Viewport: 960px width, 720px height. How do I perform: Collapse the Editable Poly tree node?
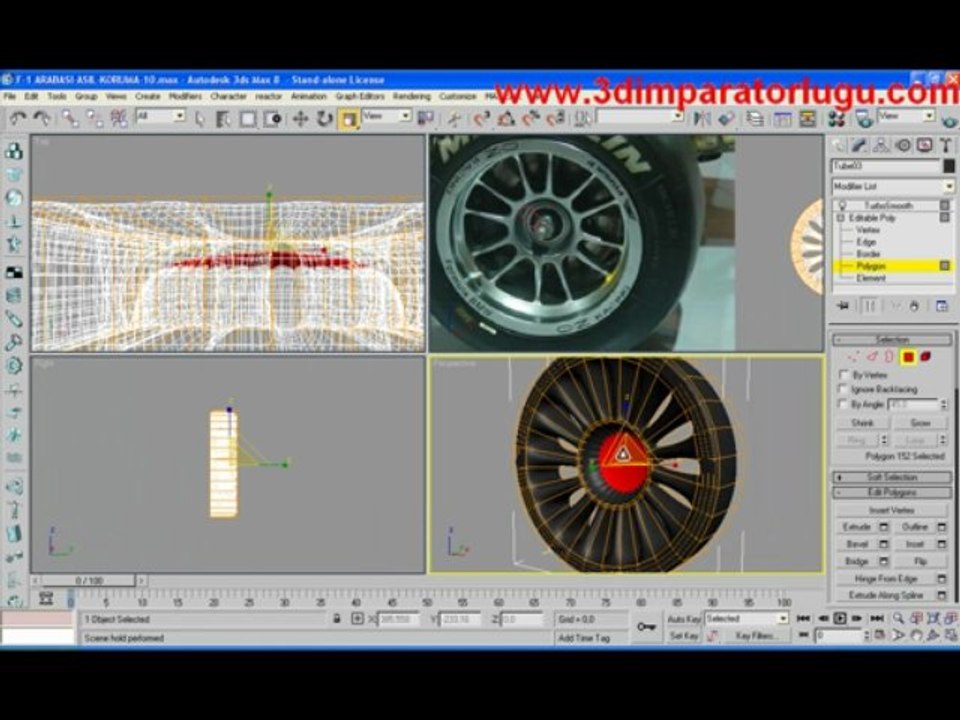click(x=841, y=218)
